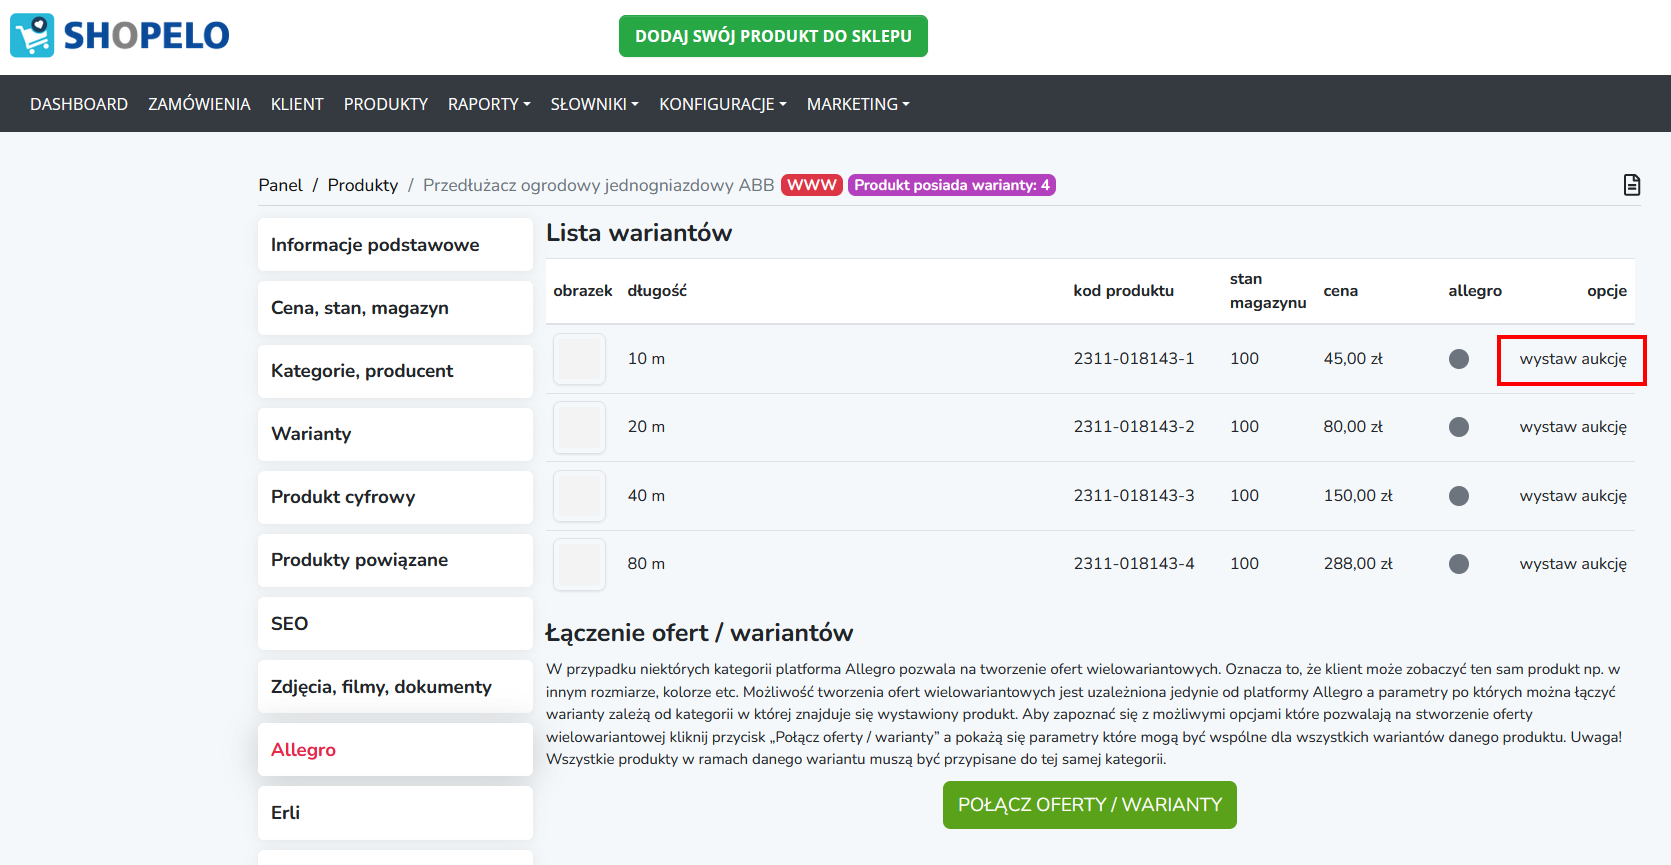
Task: Select the Produkty powiązane side tab
Action: pos(395,560)
